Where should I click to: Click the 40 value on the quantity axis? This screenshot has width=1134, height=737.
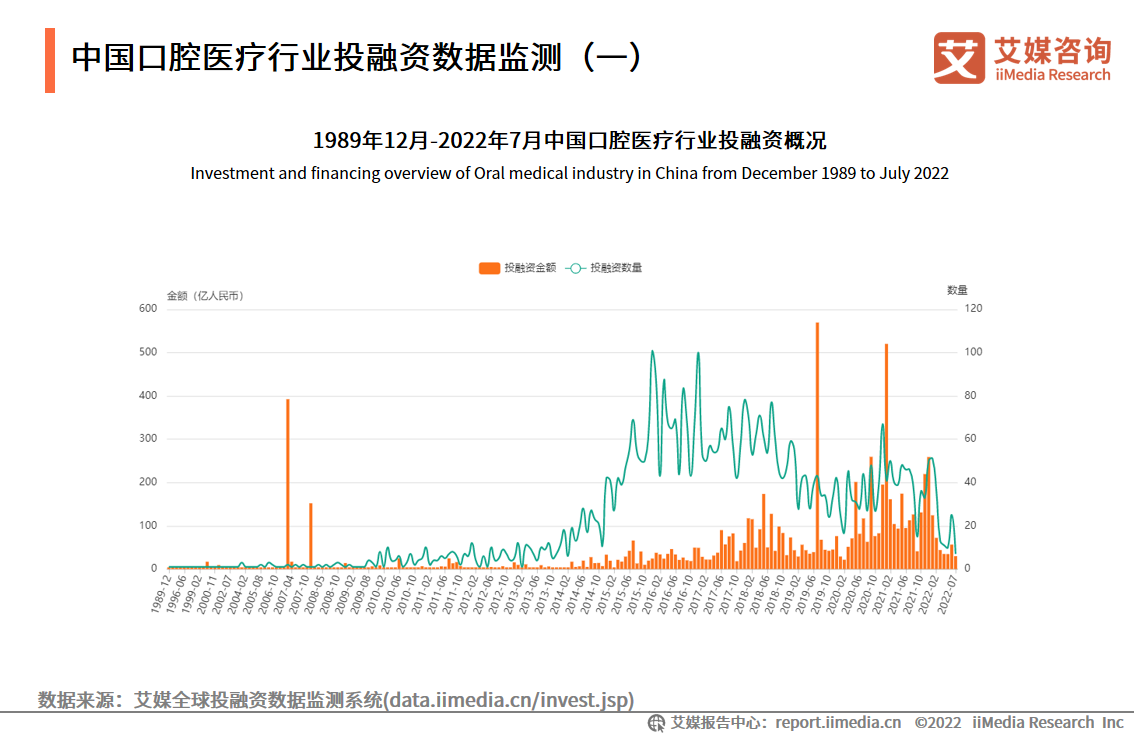pyautogui.click(x=971, y=482)
